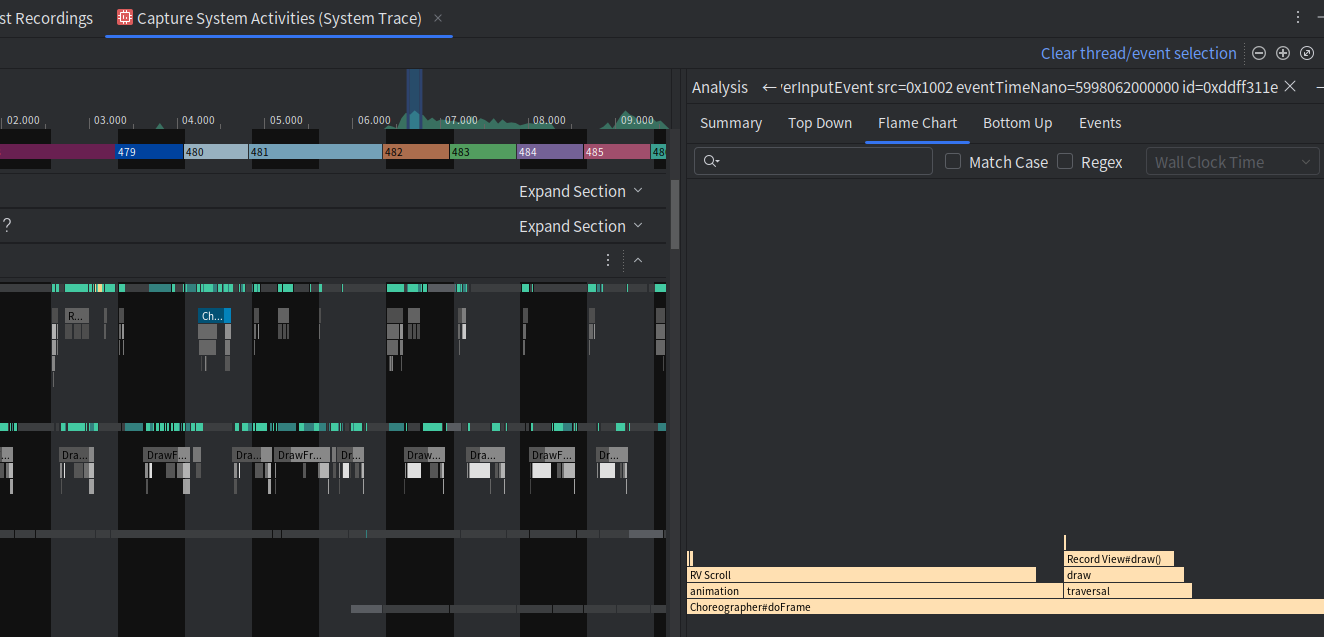The image size is (1324, 637).
Task: Click the Record View#draw() flame bar
Action: [1119, 559]
